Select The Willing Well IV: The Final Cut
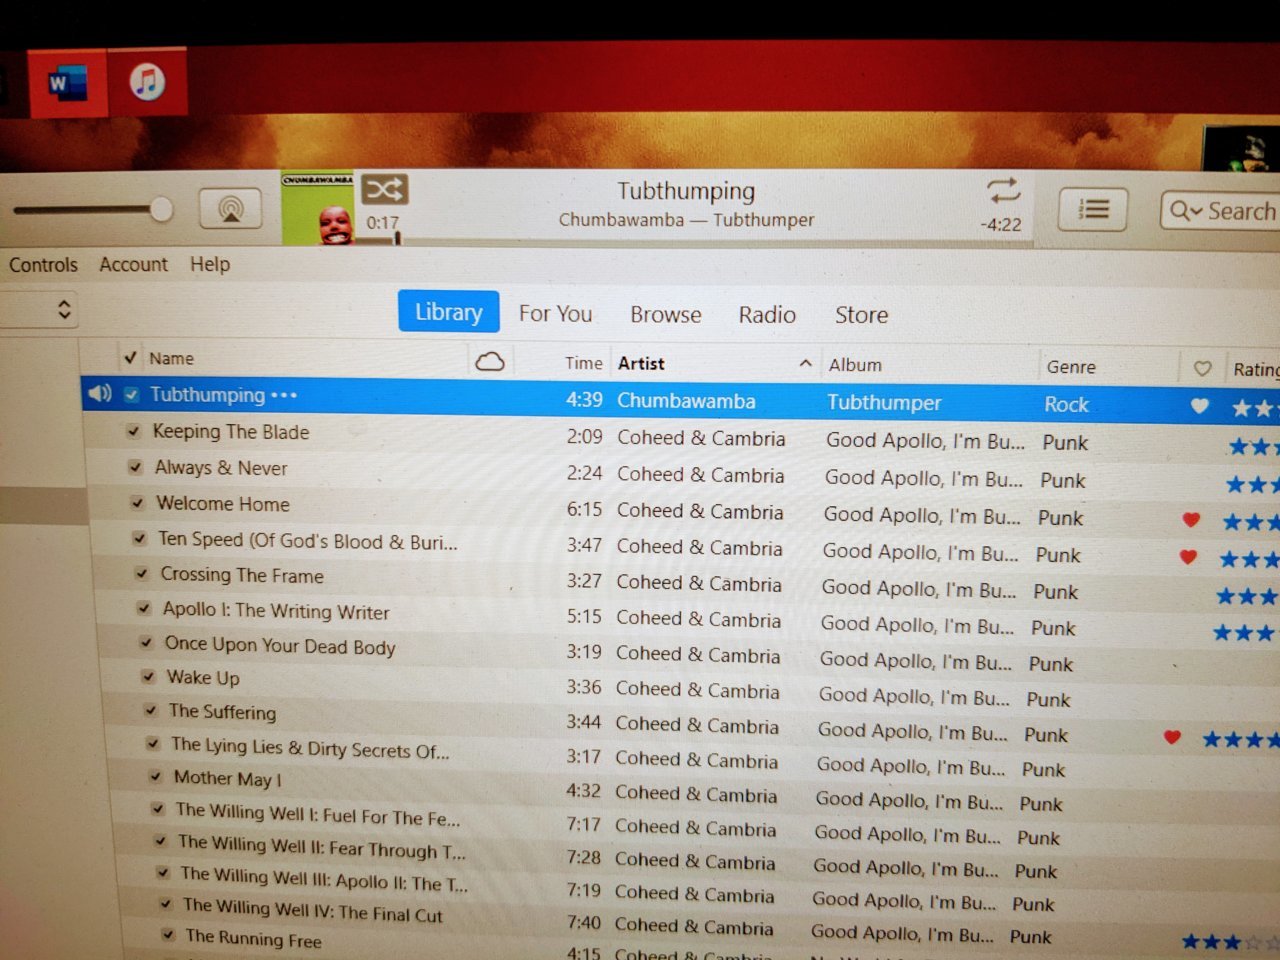The width and height of the screenshot is (1280, 960). click(312, 909)
